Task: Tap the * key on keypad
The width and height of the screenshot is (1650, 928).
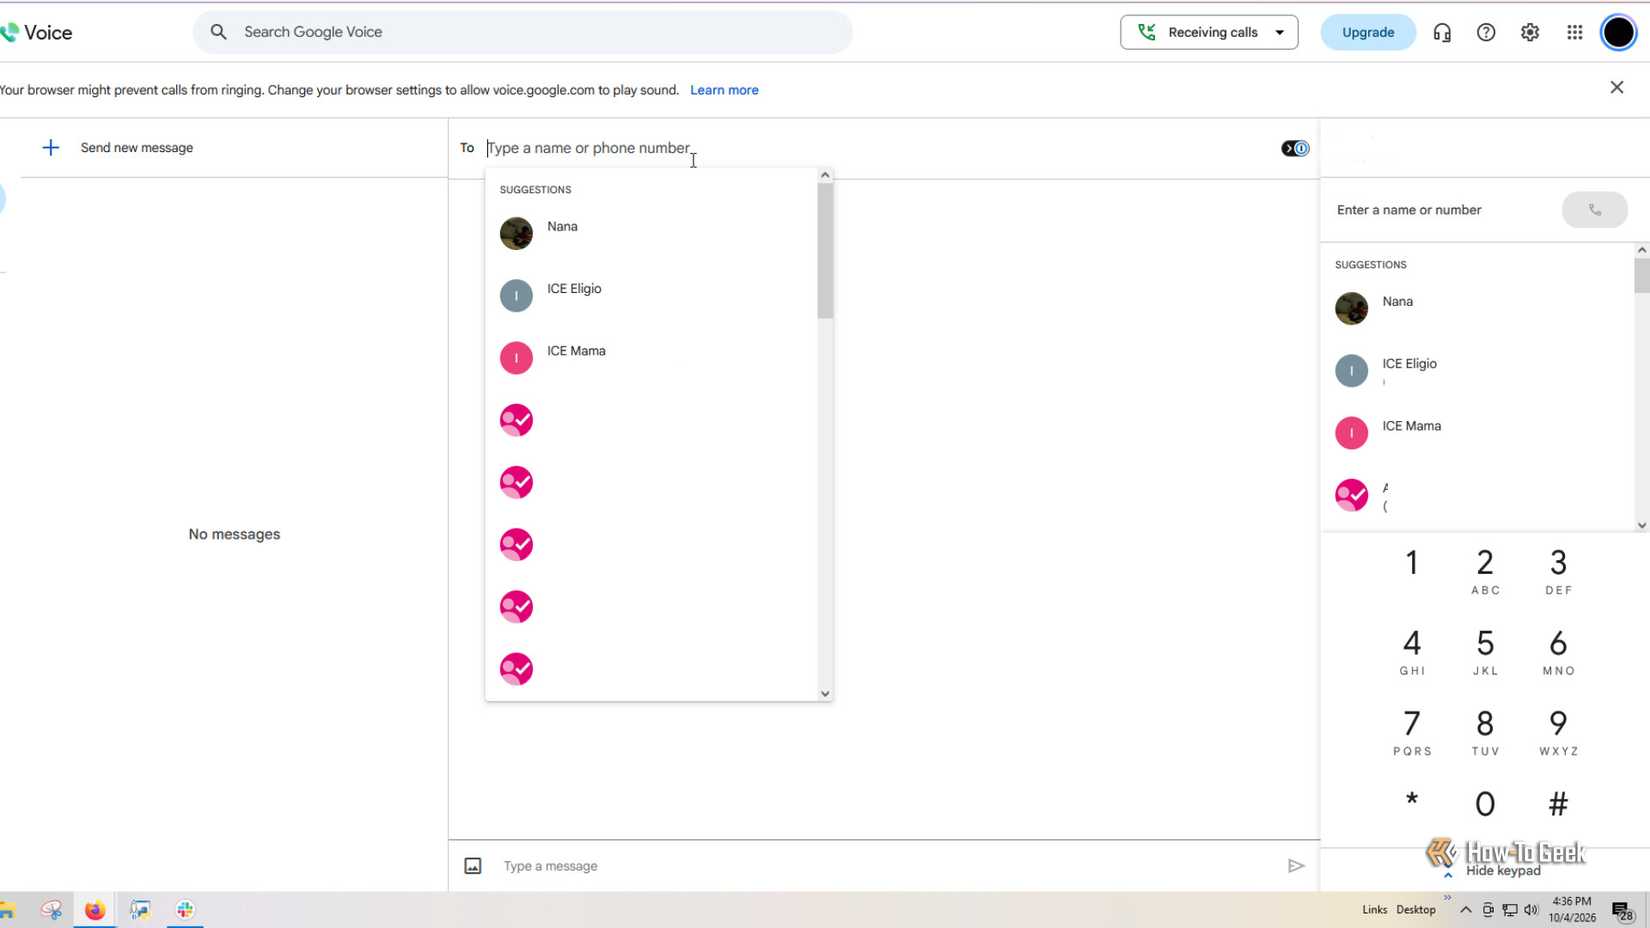Action: coord(1412,801)
